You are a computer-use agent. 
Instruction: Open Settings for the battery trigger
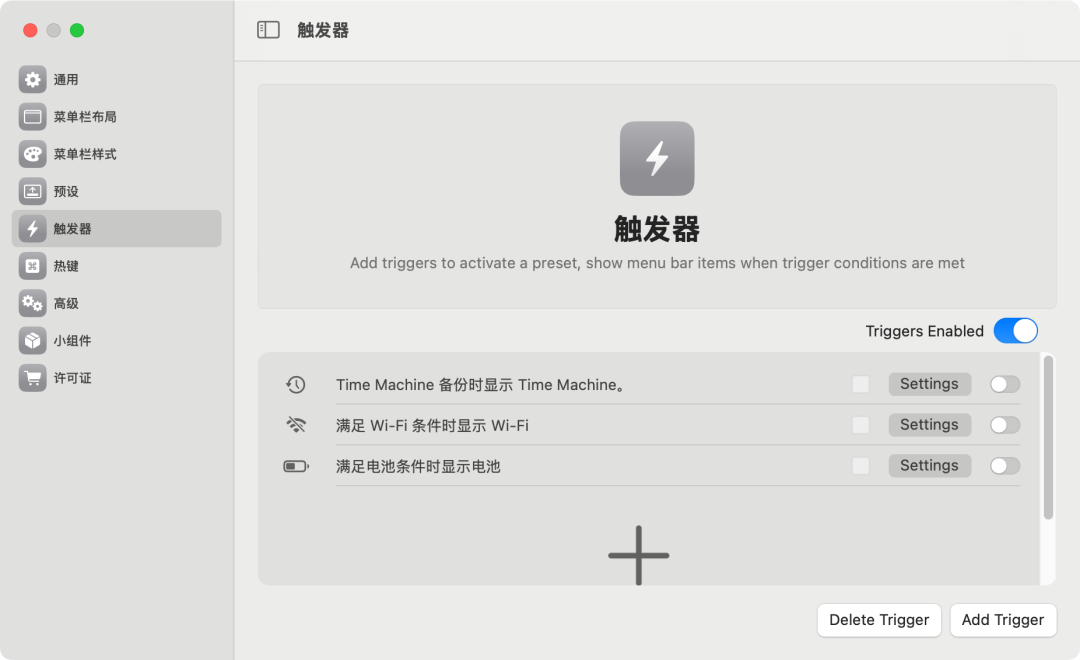coord(929,465)
